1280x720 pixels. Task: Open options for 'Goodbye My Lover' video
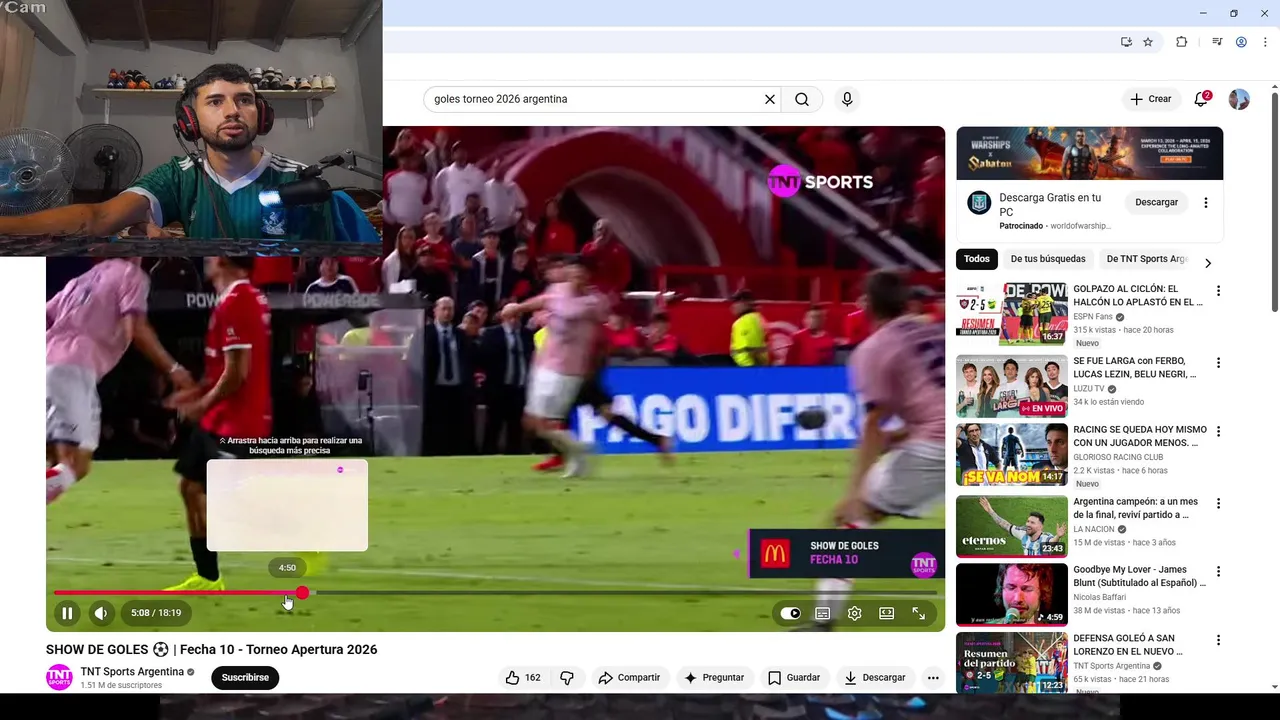[x=1218, y=572]
